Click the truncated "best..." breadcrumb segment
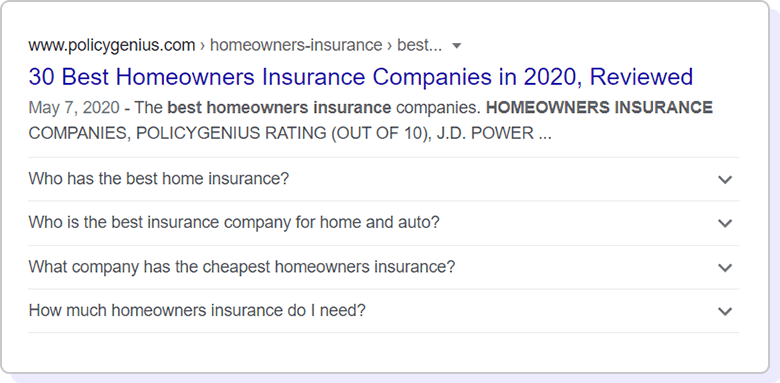Image resolution: width=780 pixels, height=383 pixels. [x=419, y=46]
